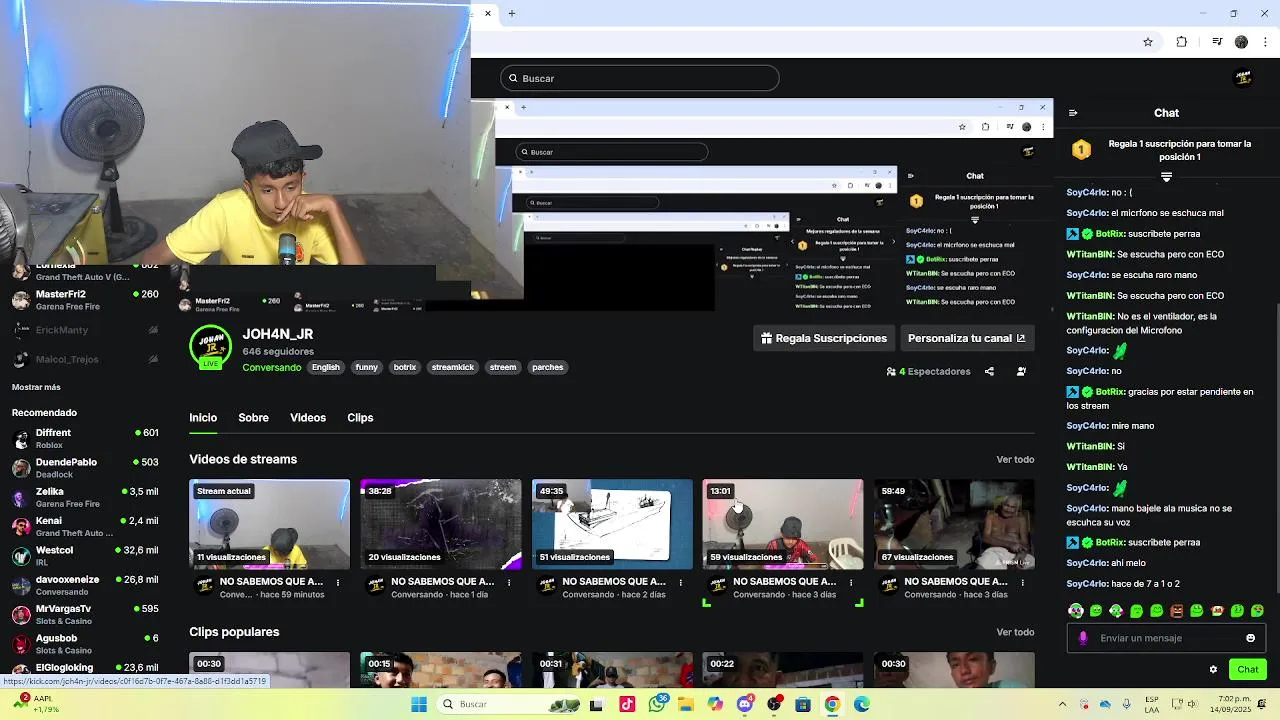Switch to the Sobre tab
This screenshot has height=720, width=1280.
[x=253, y=418]
